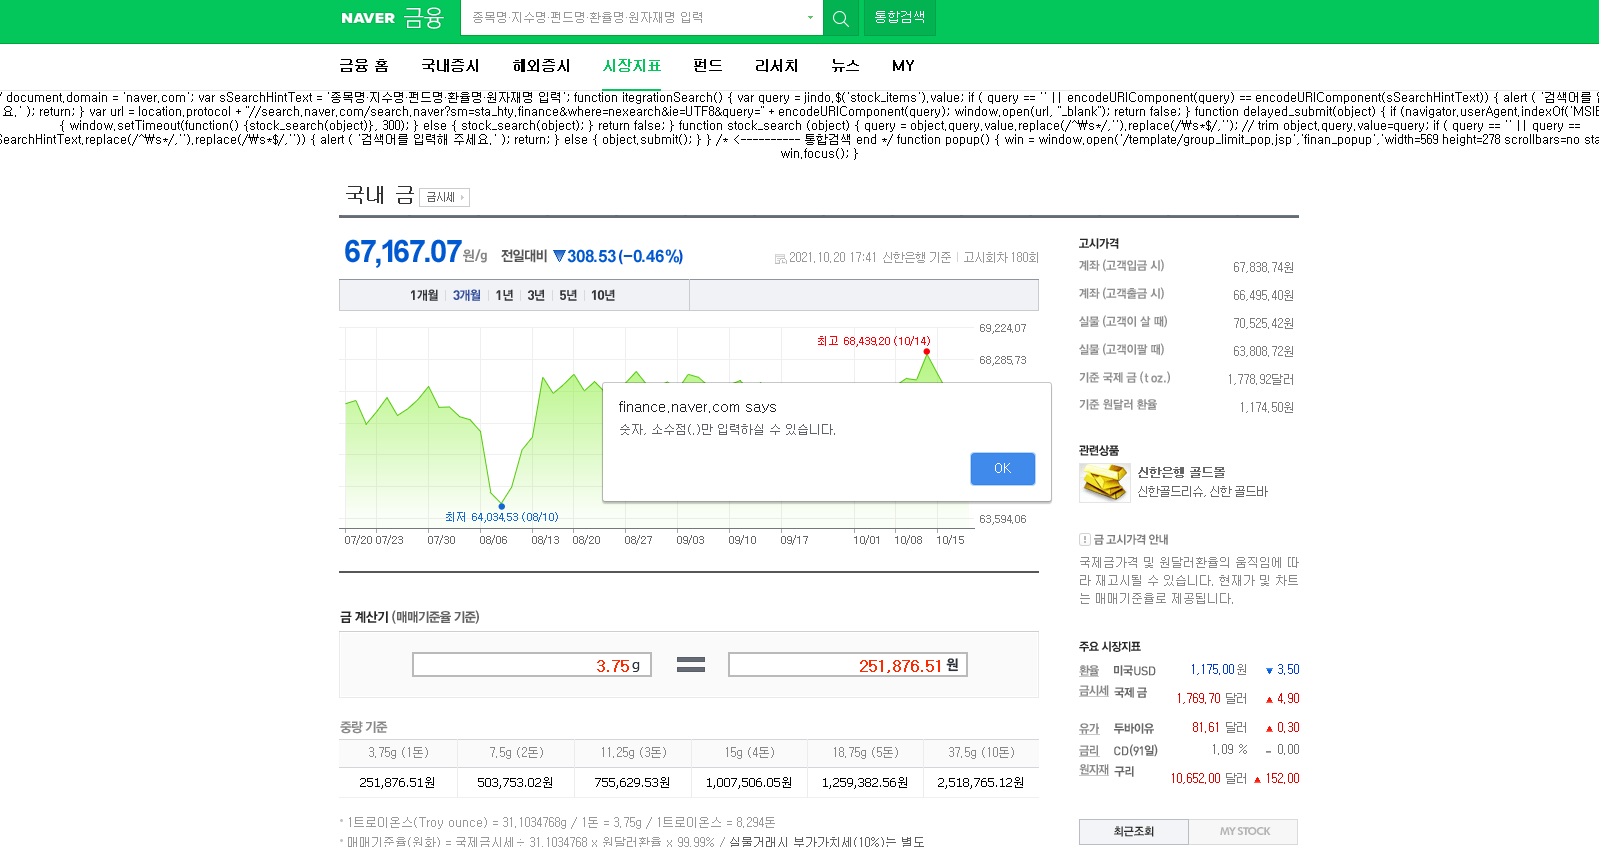The height and width of the screenshot is (866, 1599).
Task: Open the 뉴스 menu
Action: point(845,66)
